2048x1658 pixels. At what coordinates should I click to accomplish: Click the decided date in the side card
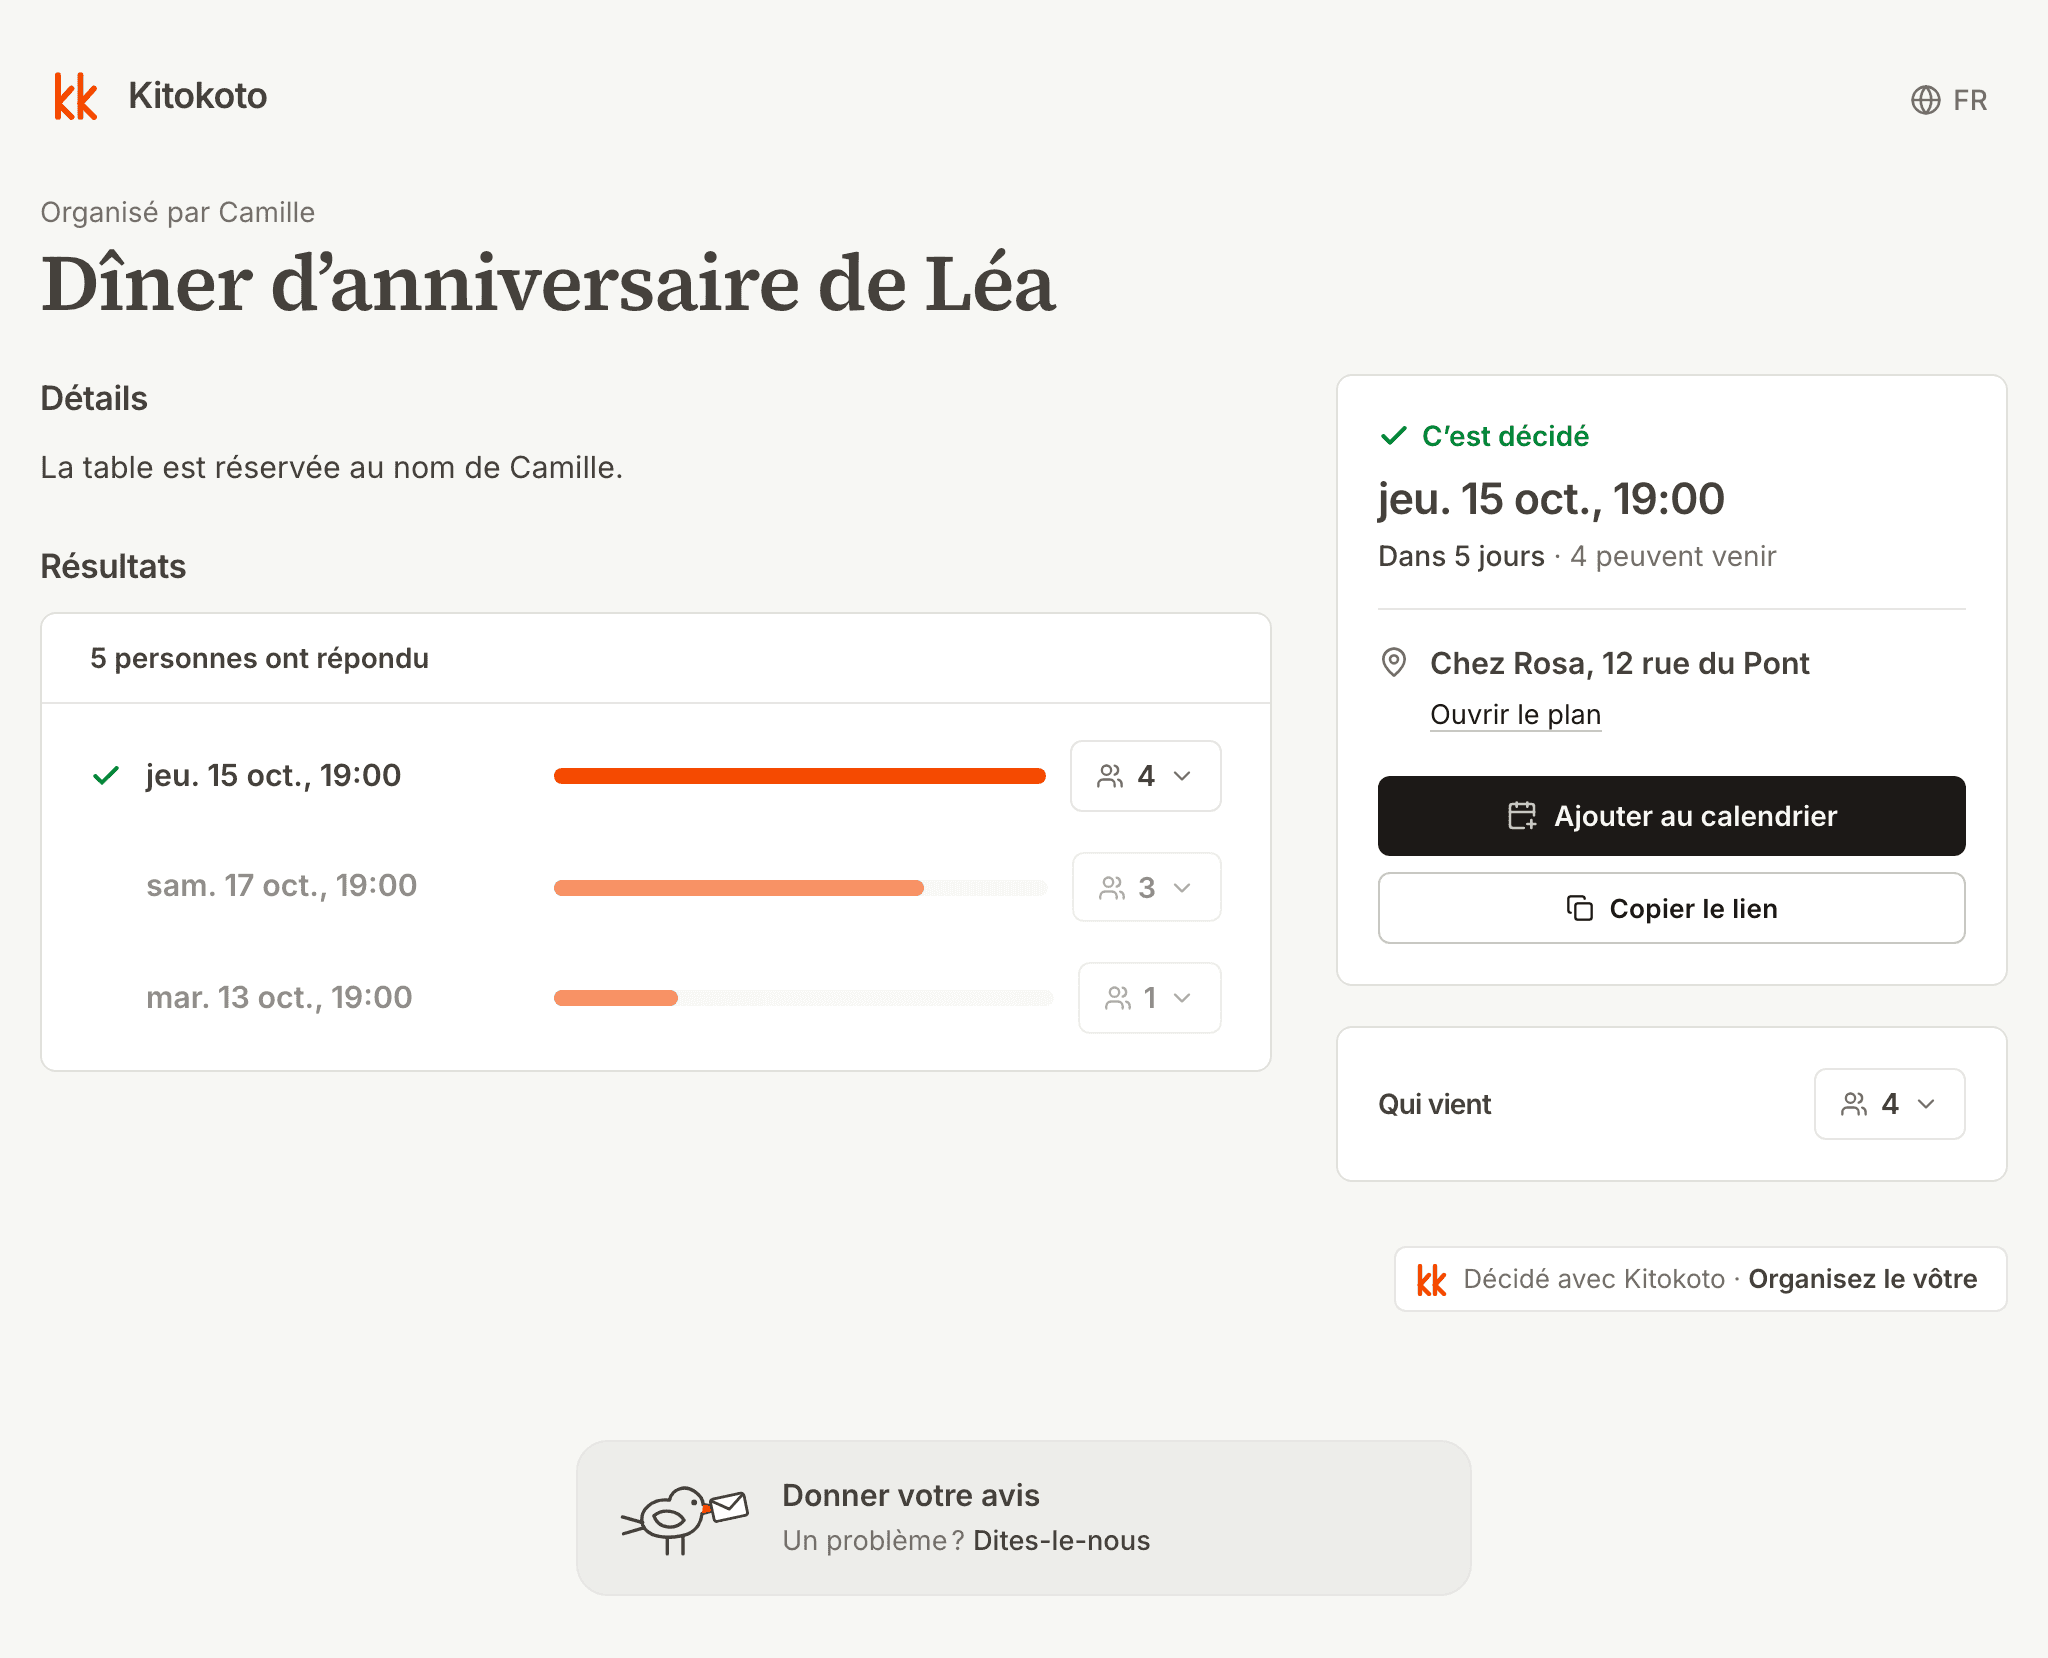tap(1551, 499)
